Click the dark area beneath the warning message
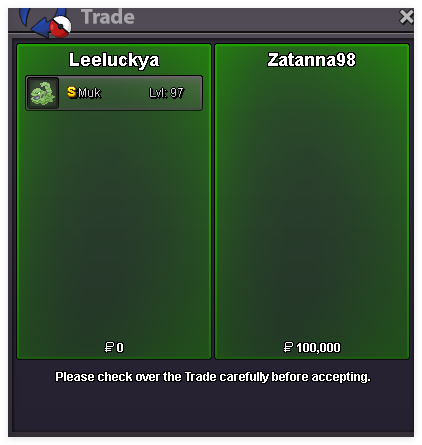Image resolution: width=422 pixels, height=445 pixels. coord(213,408)
